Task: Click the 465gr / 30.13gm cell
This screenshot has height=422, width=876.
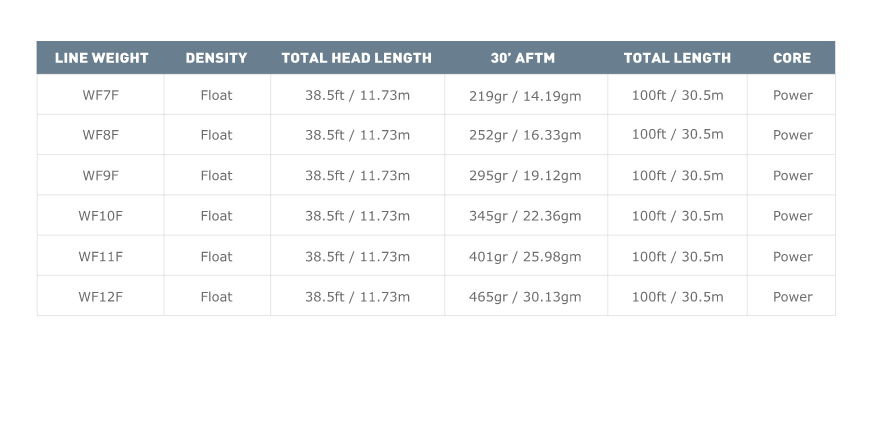Action: 525,297
